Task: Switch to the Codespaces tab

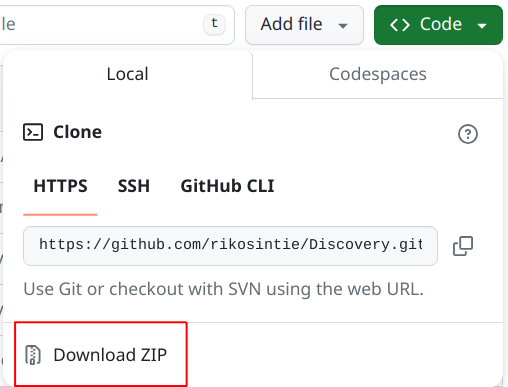Action: (378, 74)
